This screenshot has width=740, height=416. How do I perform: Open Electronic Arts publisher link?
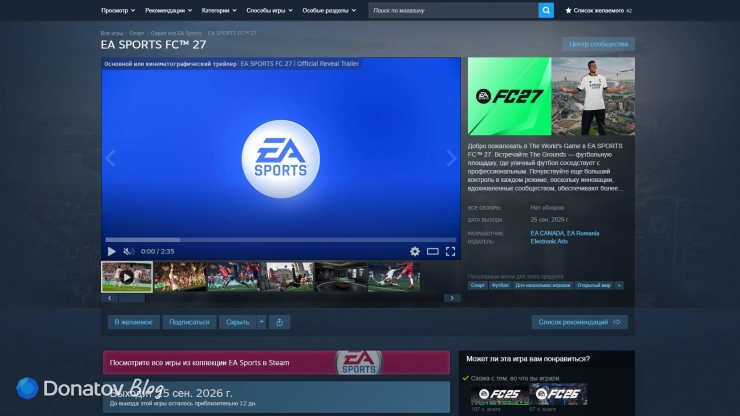coord(549,241)
